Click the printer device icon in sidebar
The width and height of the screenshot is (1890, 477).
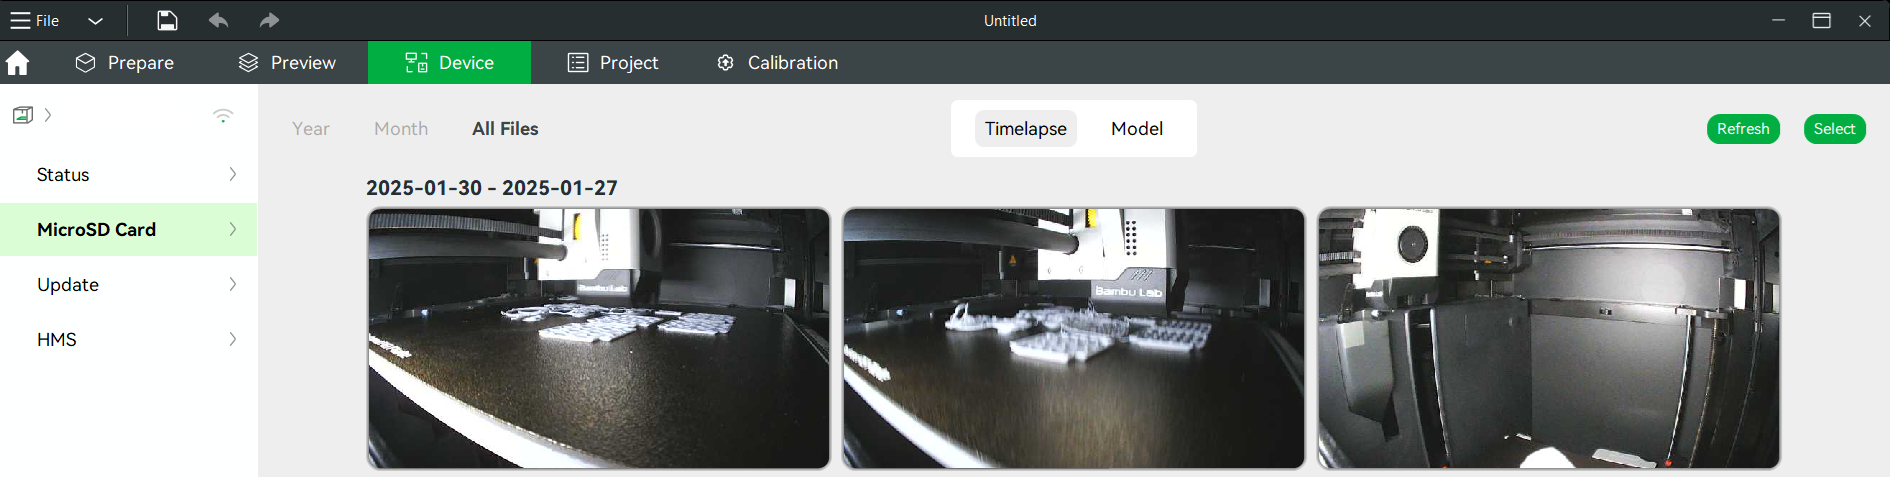(x=23, y=115)
